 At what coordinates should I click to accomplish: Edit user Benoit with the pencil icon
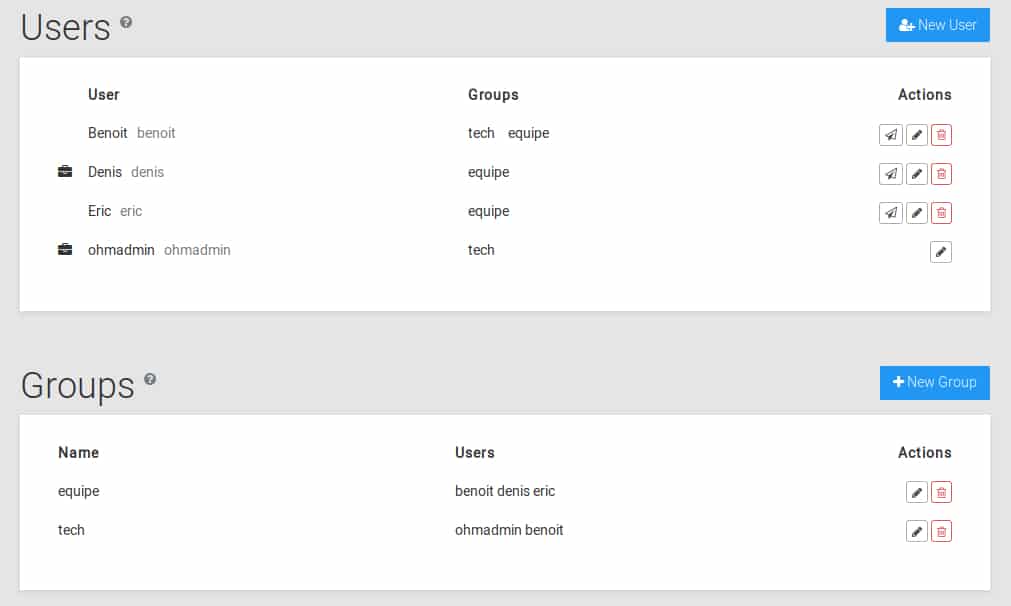[x=916, y=135]
